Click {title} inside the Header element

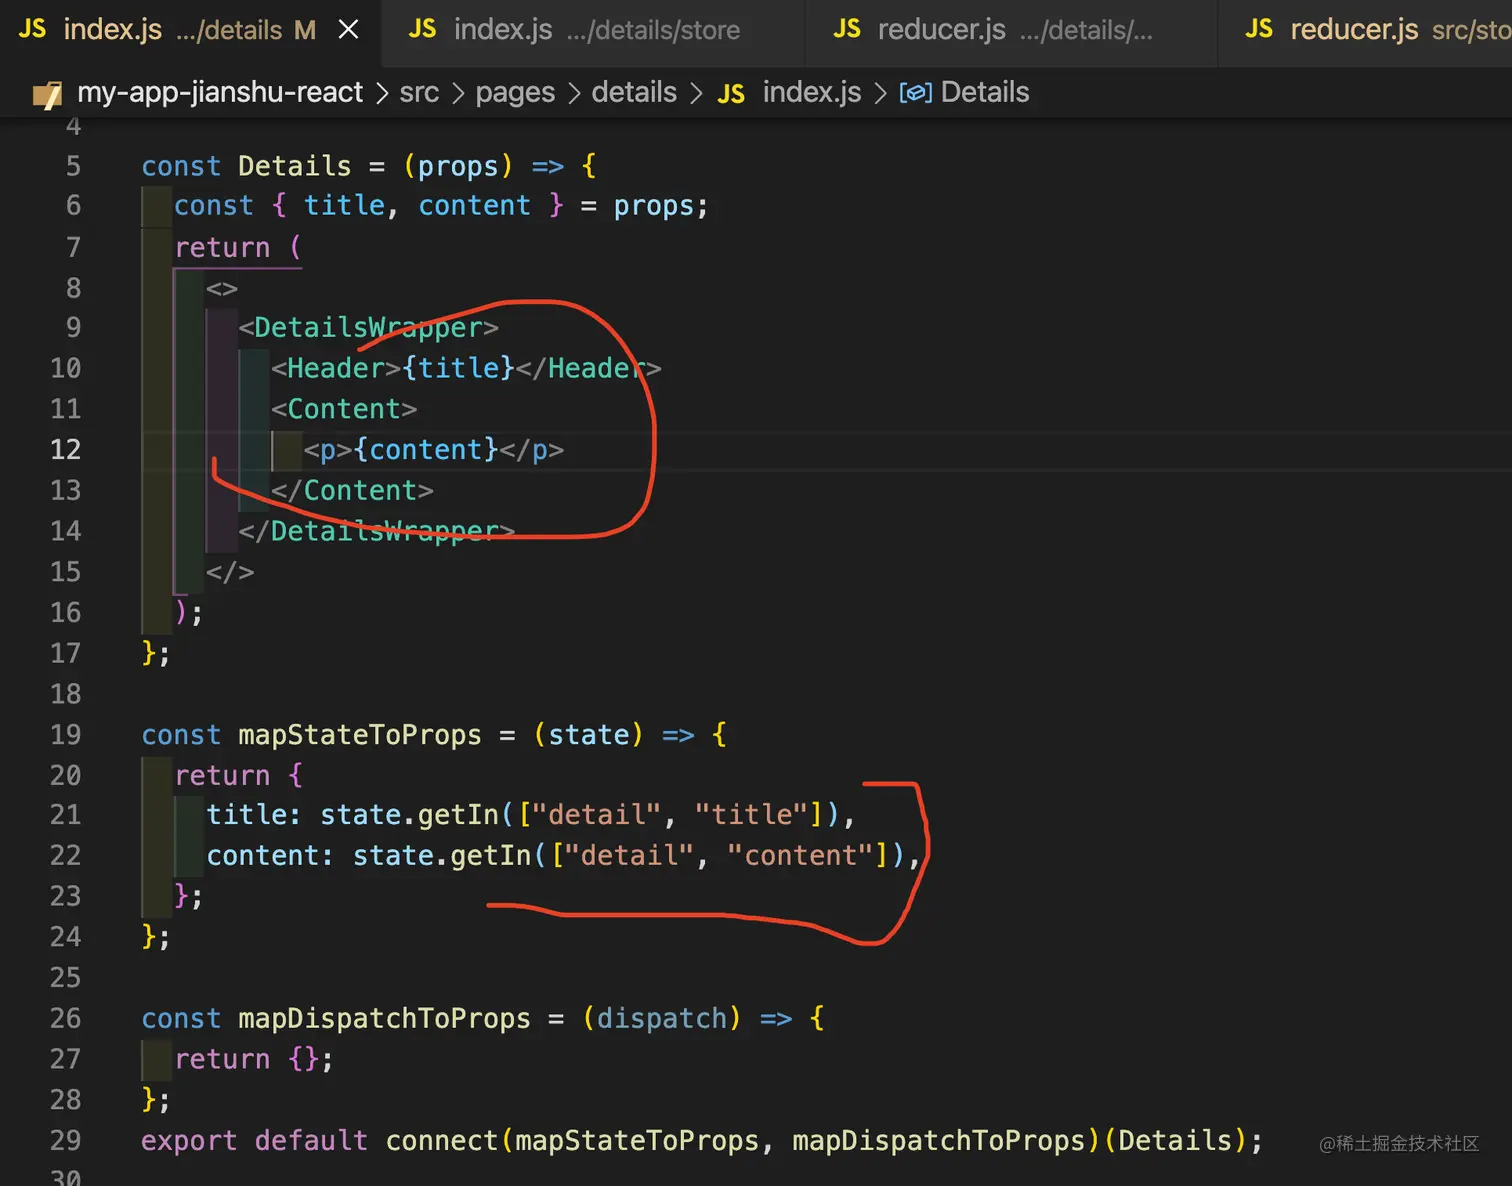pyautogui.click(x=458, y=369)
